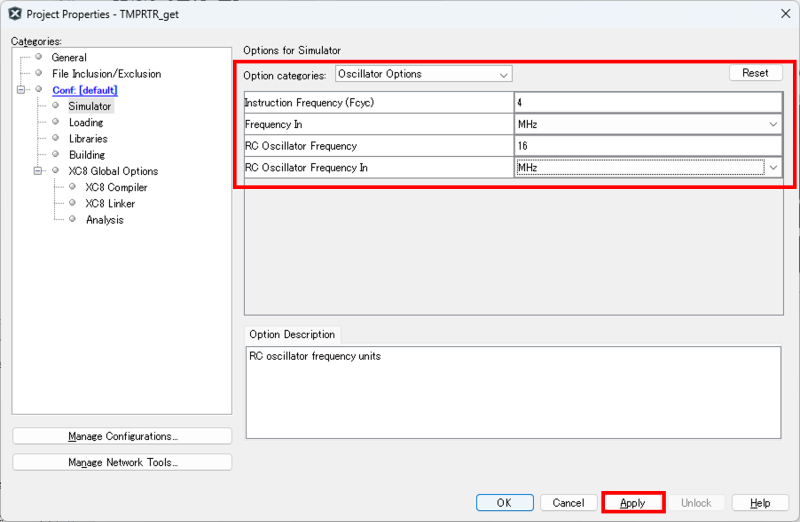Click the Conf: [default] link
This screenshot has height=522, width=800.
click(x=85, y=90)
